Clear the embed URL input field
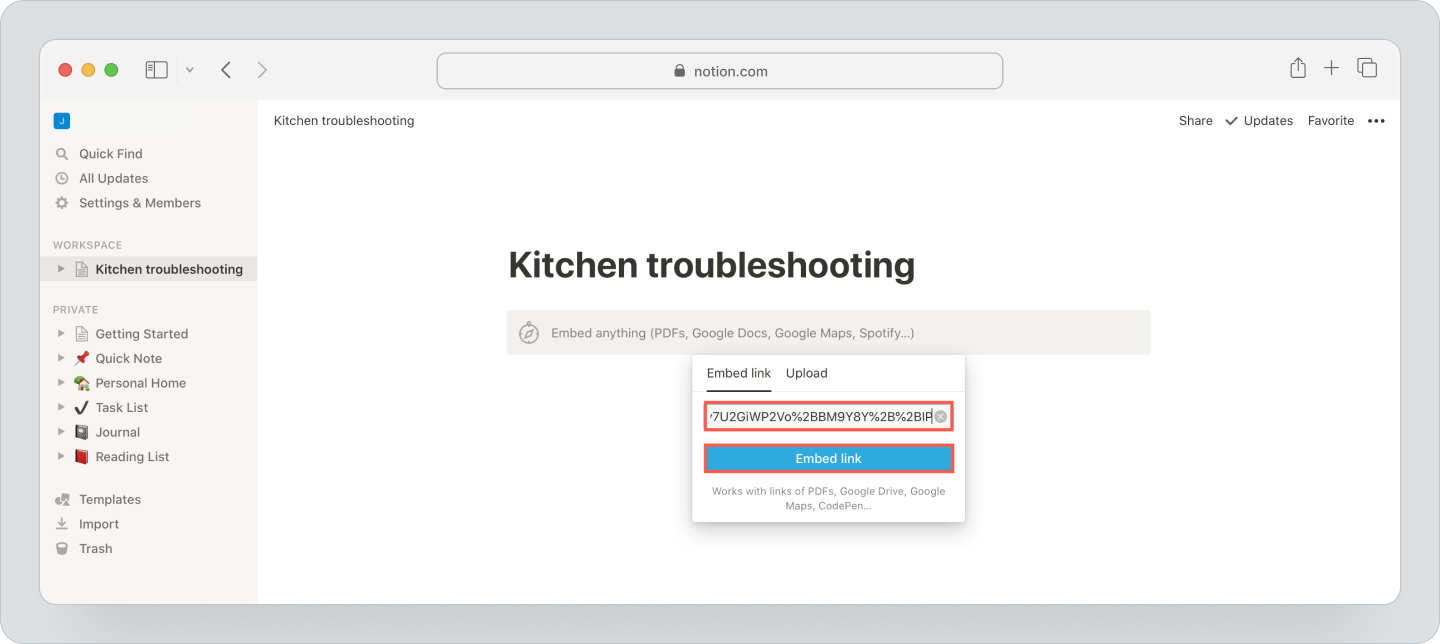Viewport: 1440px width, 644px height. tap(940, 416)
